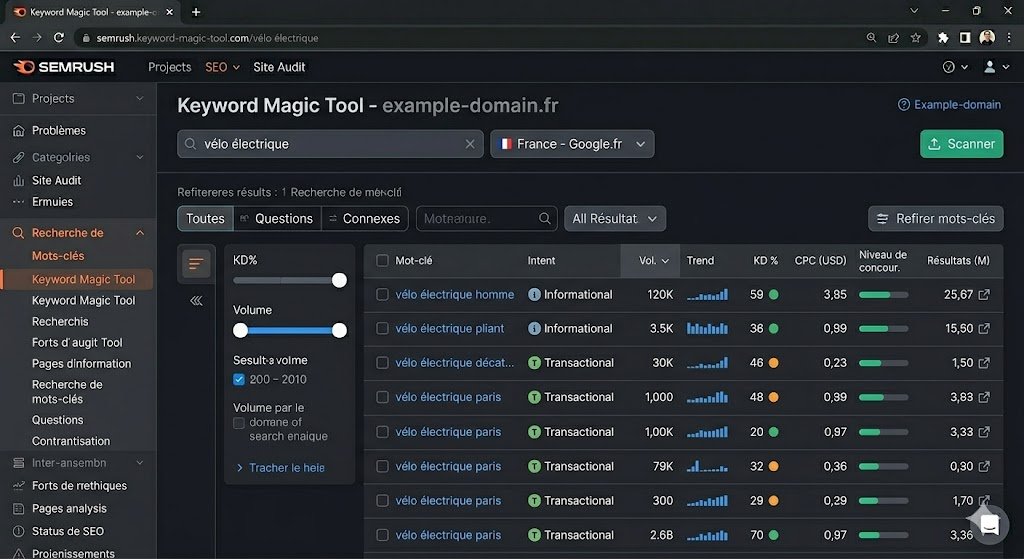
Task: Click the filter lines panel icon
Action: coord(196,264)
